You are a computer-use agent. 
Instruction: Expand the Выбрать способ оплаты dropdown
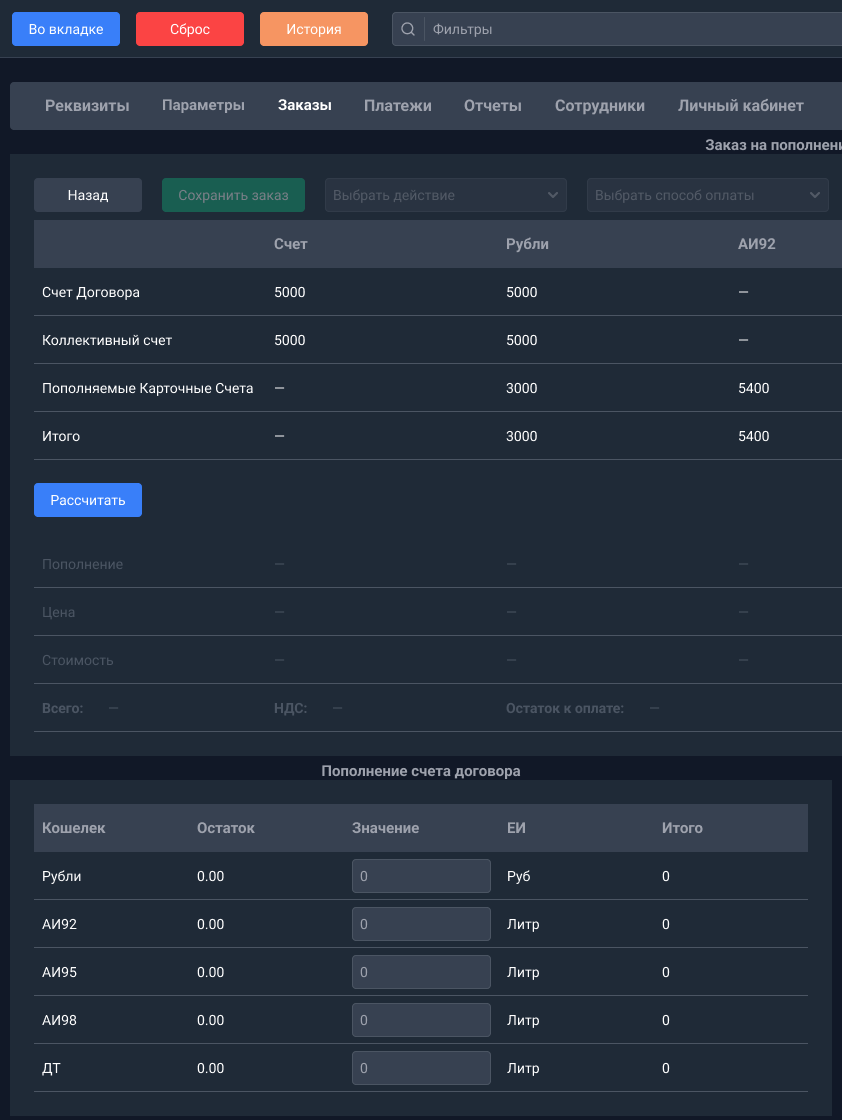click(x=707, y=195)
